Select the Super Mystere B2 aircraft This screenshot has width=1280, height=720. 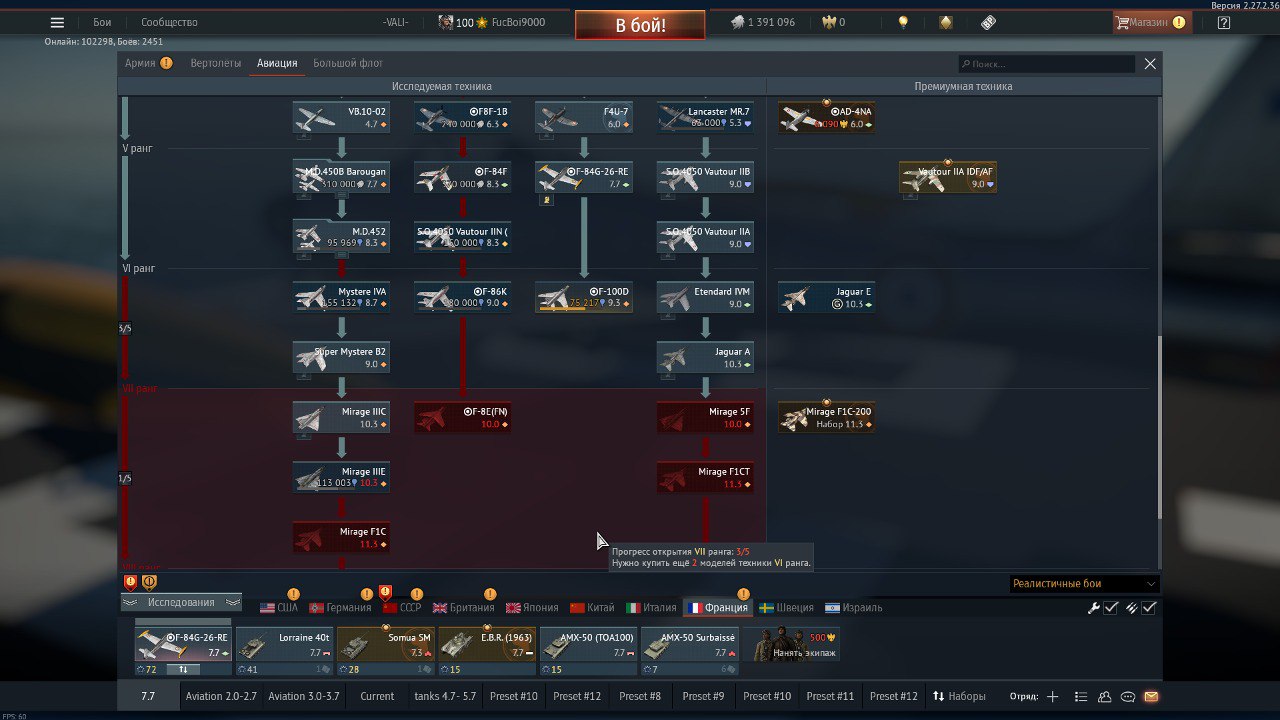[341, 358]
